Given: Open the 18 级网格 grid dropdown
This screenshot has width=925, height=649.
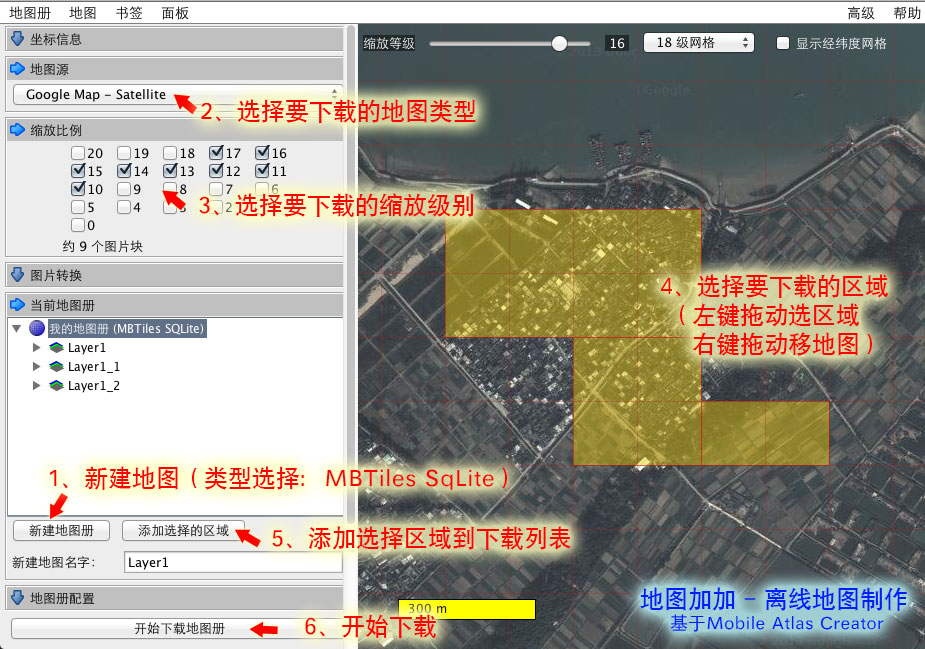Looking at the screenshot, I should point(698,42).
